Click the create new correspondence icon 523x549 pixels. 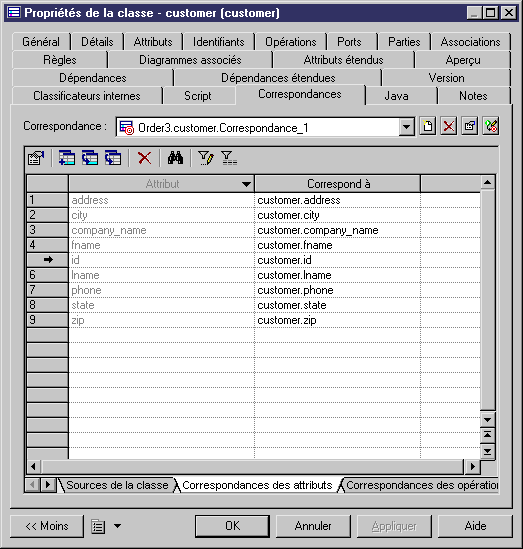coord(427,126)
